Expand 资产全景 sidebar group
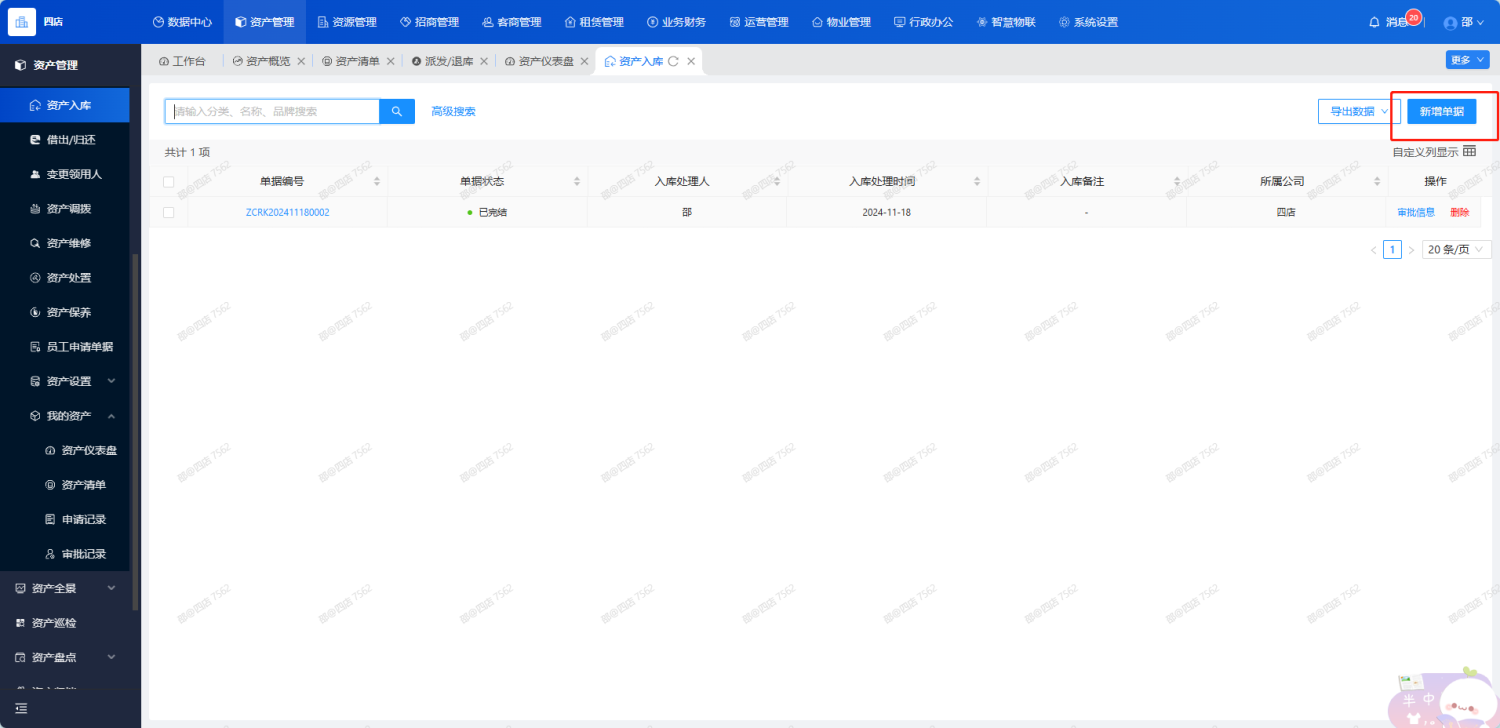The width and height of the screenshot is (1500, 728). pos(65,588)
